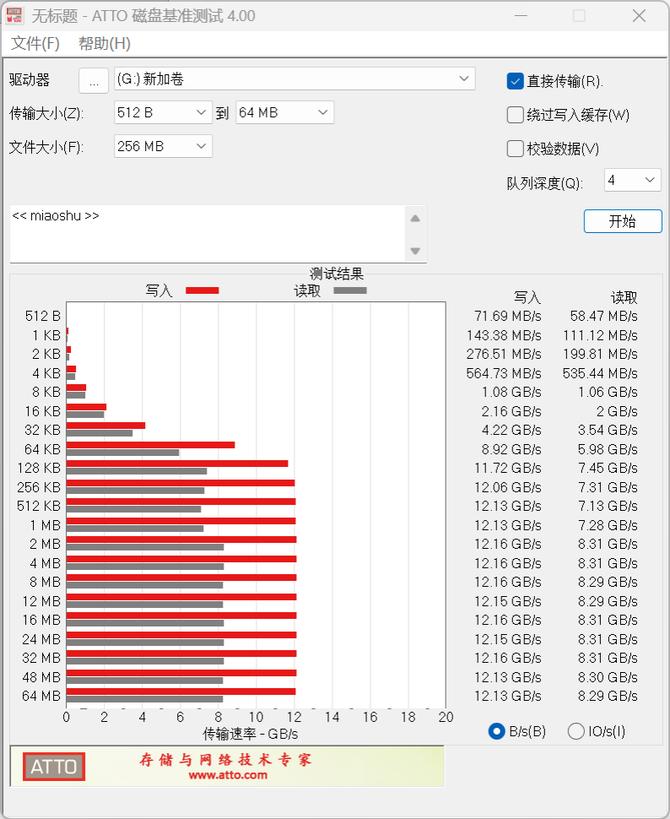Click the 128 KB chart row label
The image size is (670, 819).
click(x=39, y=468)
